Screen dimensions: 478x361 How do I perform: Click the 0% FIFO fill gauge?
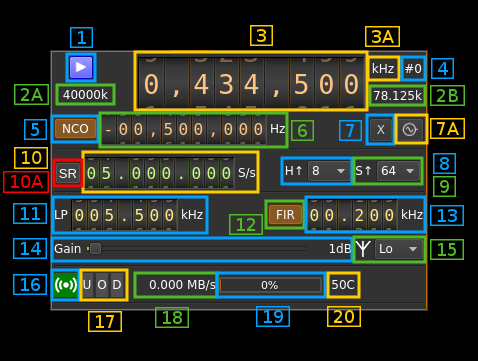[x=270, y=285]
